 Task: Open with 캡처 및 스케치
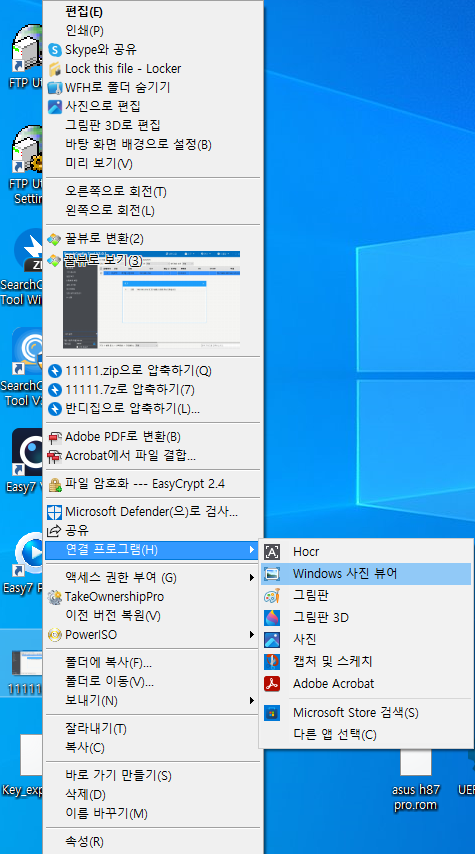(x=366, y=662)
